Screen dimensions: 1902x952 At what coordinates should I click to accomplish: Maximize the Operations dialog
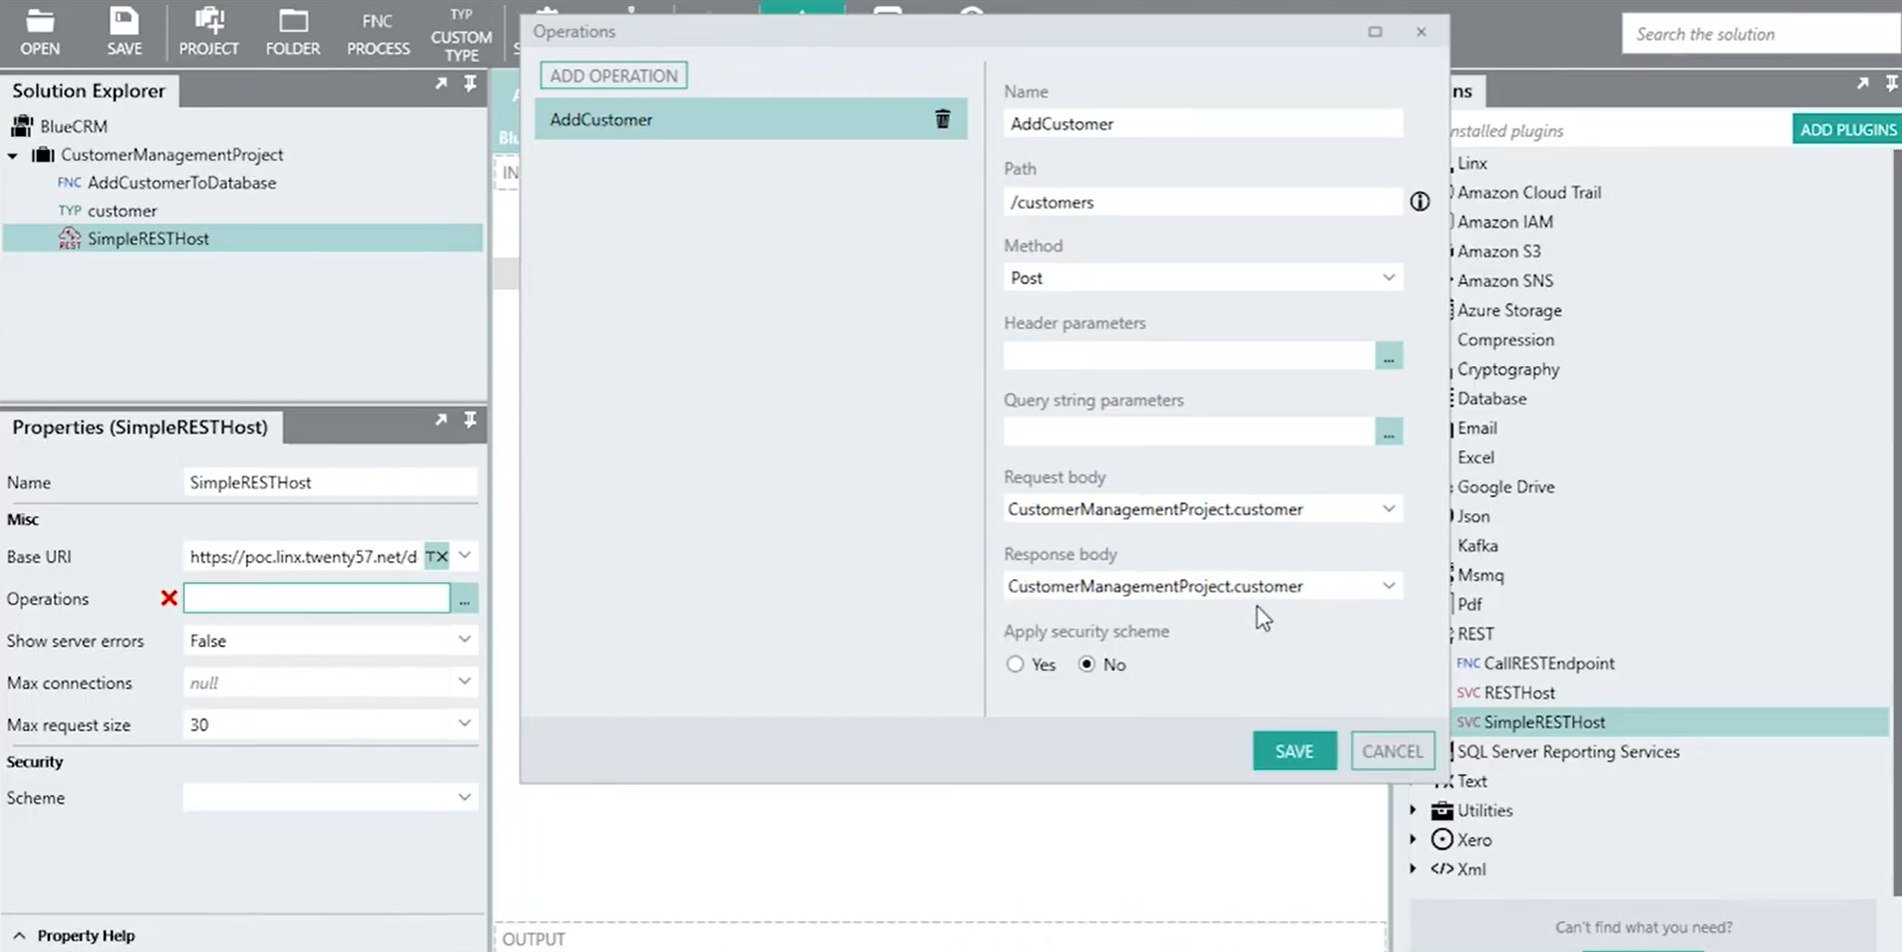tap(1375, 32)
